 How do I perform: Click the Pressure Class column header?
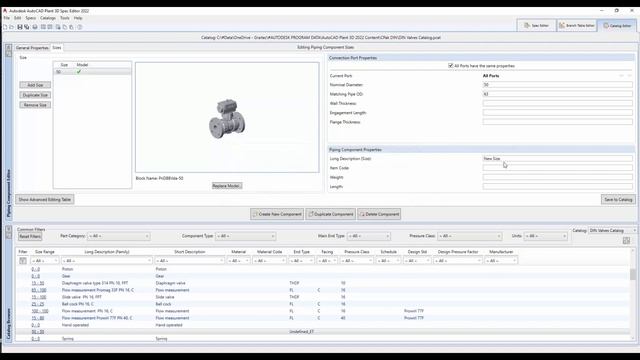pyautogui.click(x=356, y=252)
